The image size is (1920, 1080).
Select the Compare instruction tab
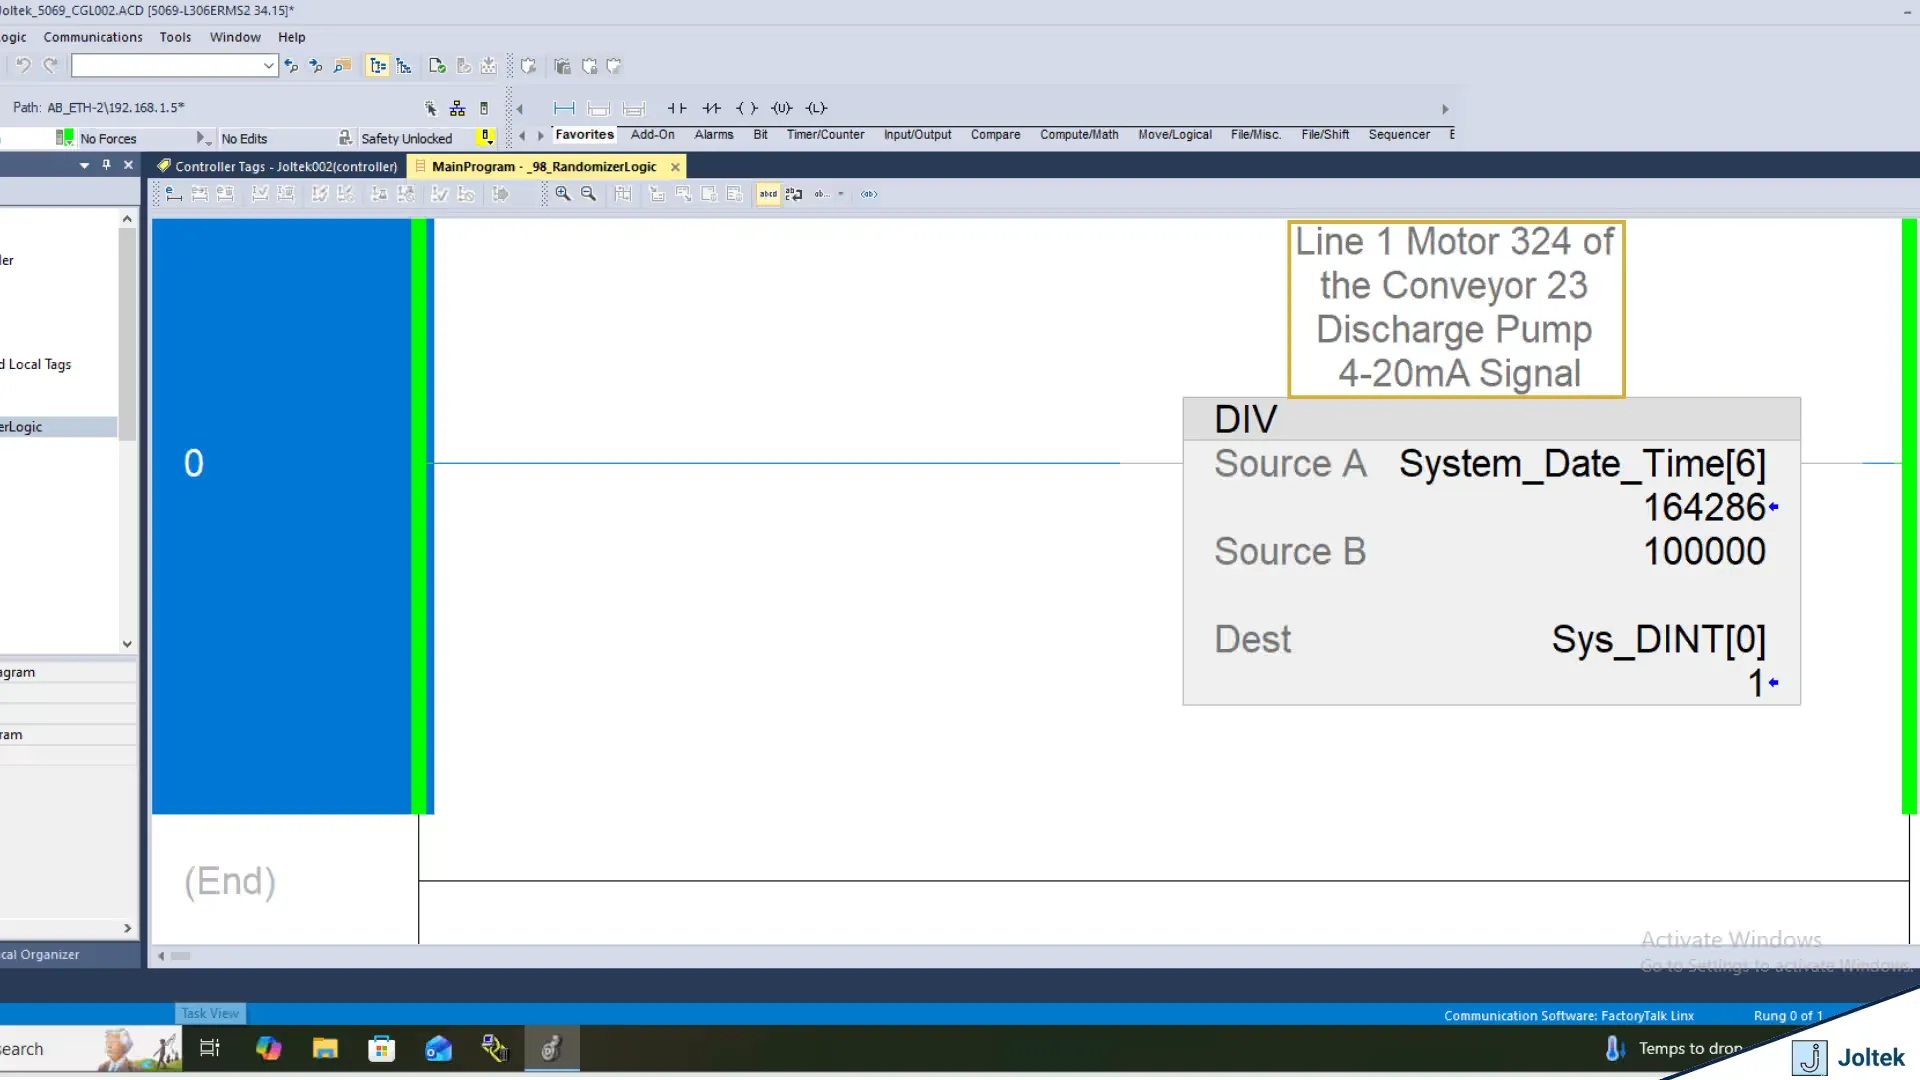pyautogui.click(x=995, y=135)
